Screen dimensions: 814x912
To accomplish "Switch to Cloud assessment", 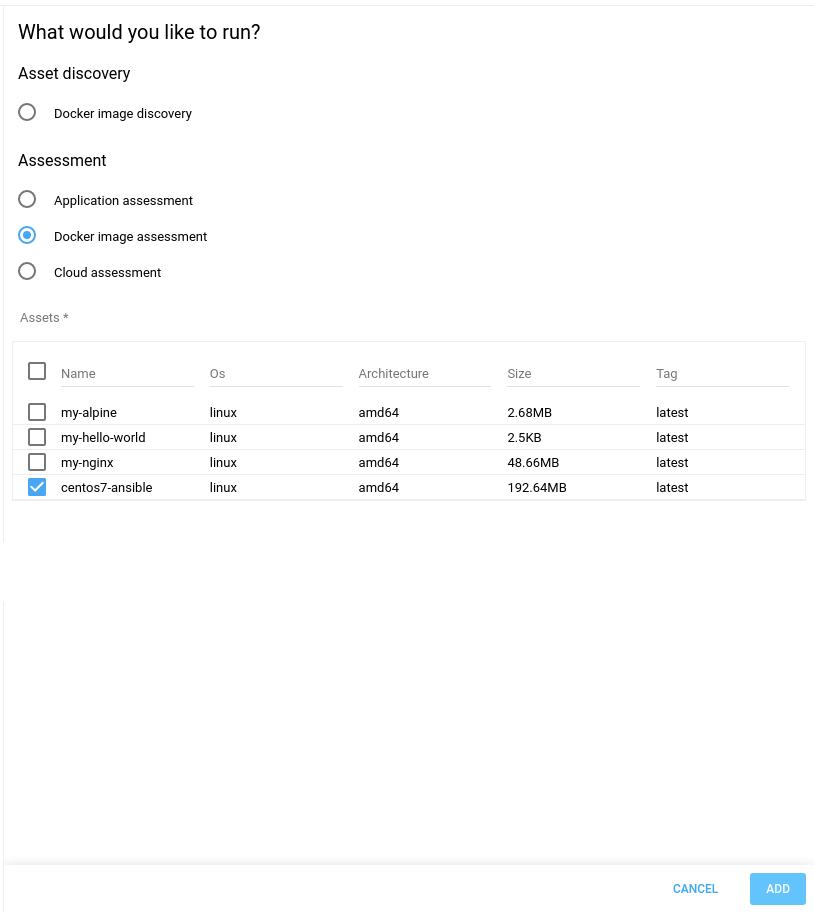I will pyautogui.click(x=27, y=271).
